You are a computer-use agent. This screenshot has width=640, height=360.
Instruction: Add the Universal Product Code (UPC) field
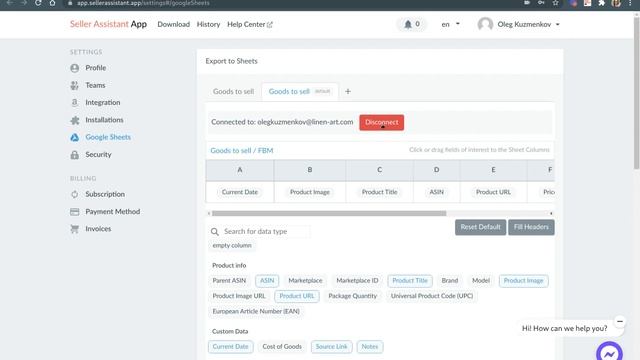pyautogui.click(x=432, y=296)
